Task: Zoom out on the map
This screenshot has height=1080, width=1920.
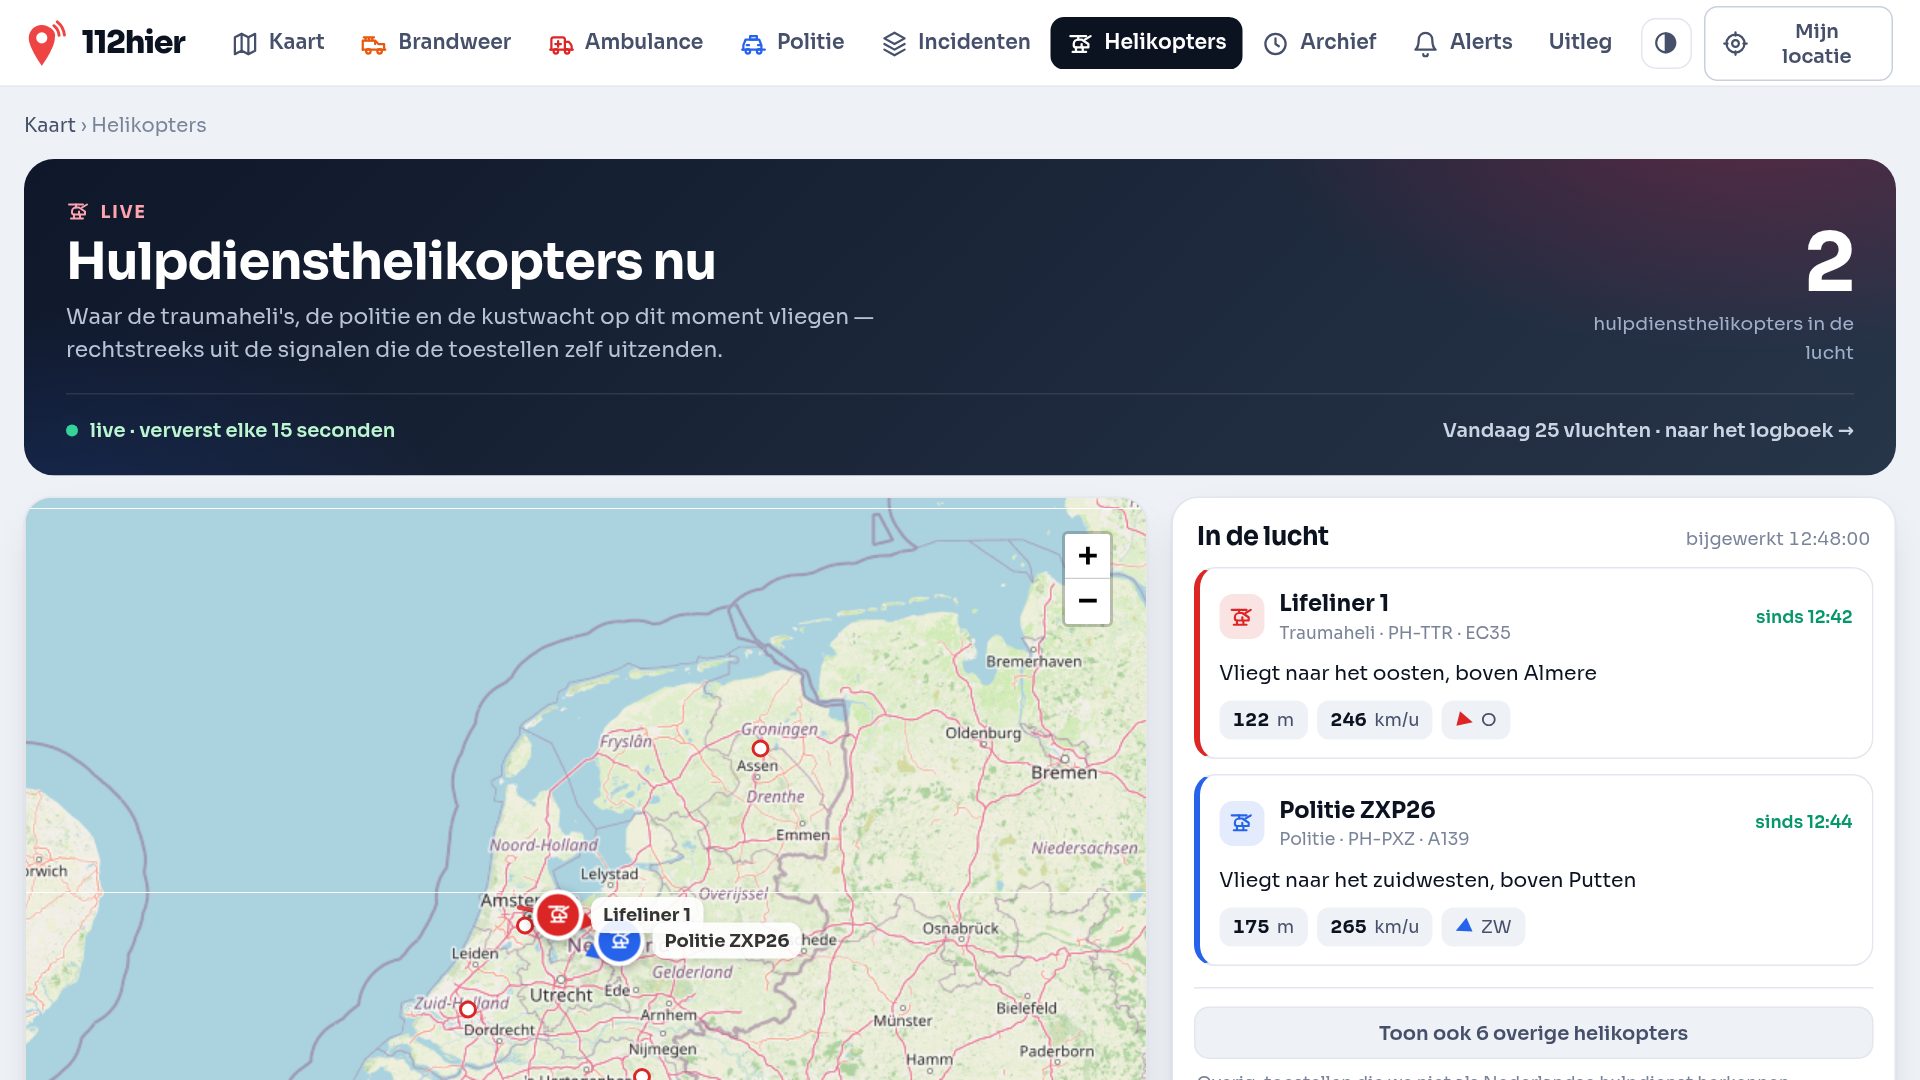Action: pyautogui.click(x=1087, y=601)
